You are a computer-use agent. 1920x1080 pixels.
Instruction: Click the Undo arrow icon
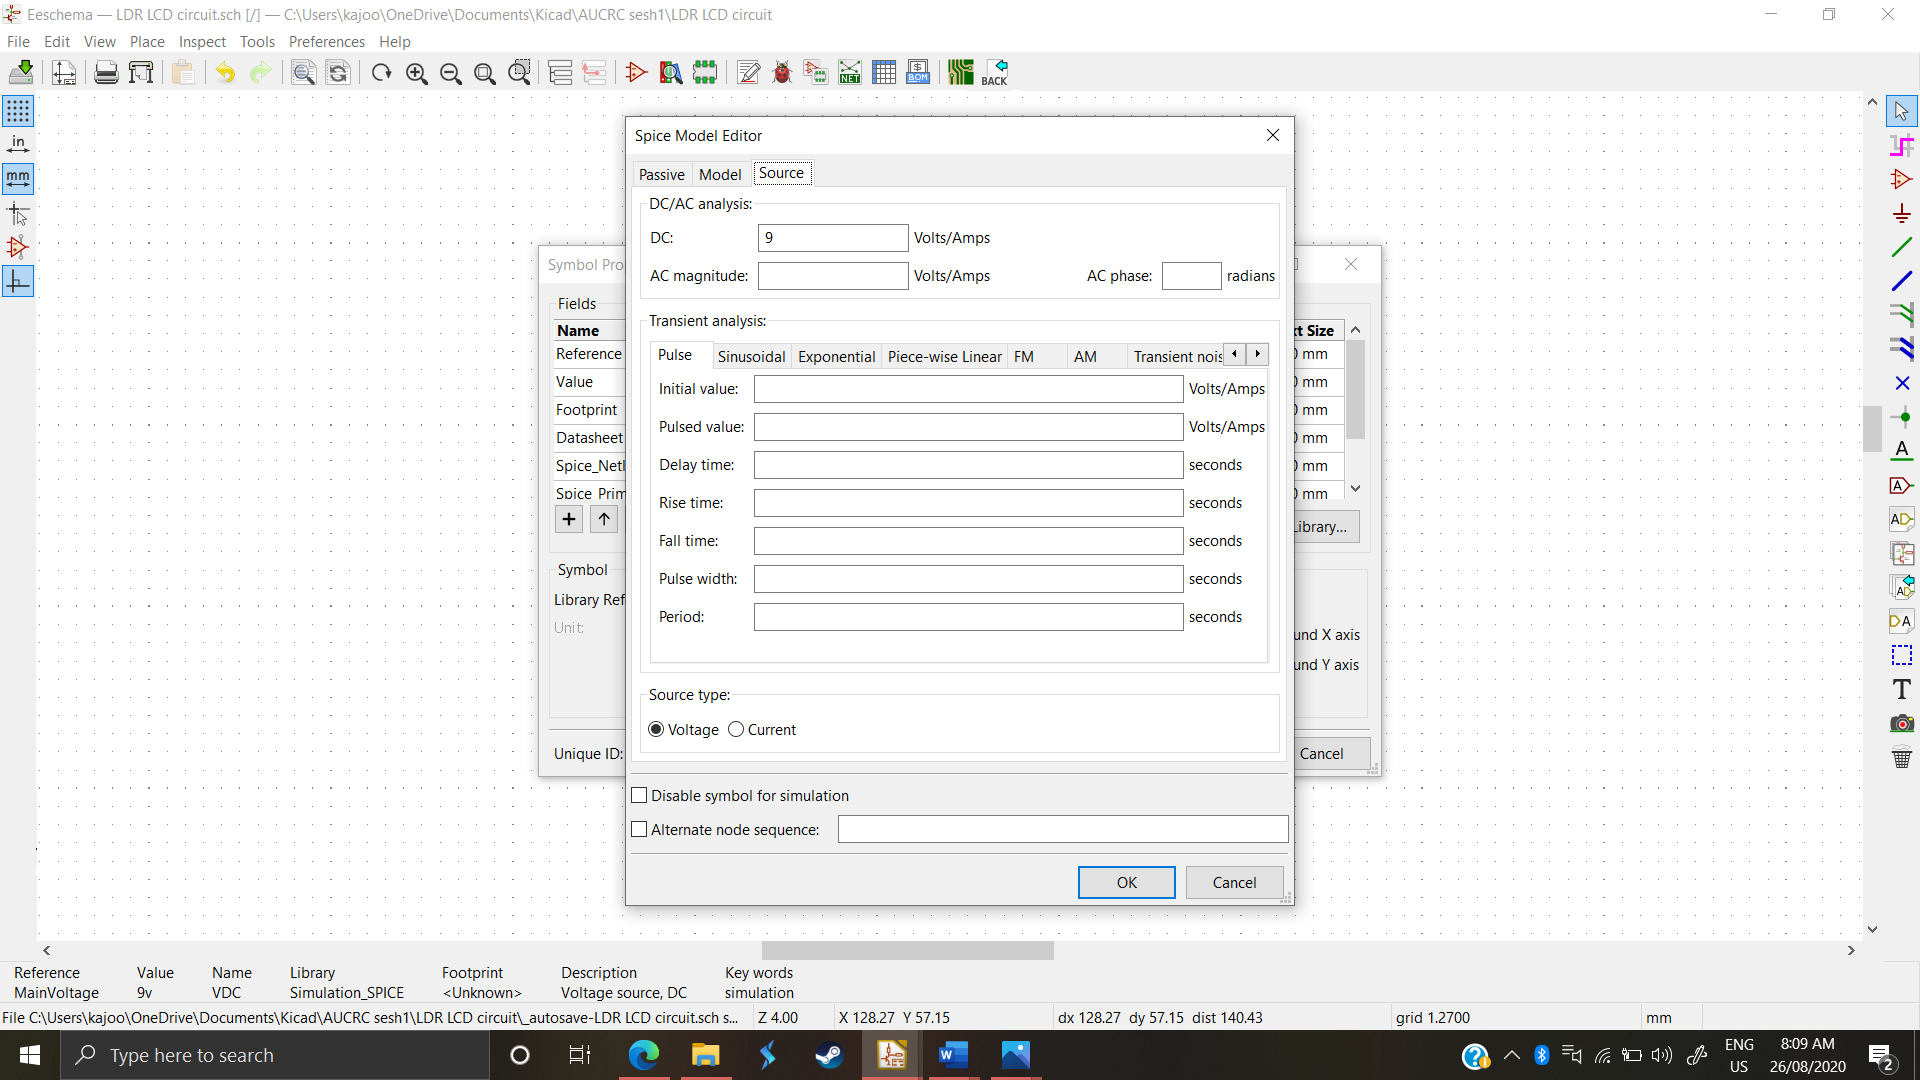(x=225, y=72)
